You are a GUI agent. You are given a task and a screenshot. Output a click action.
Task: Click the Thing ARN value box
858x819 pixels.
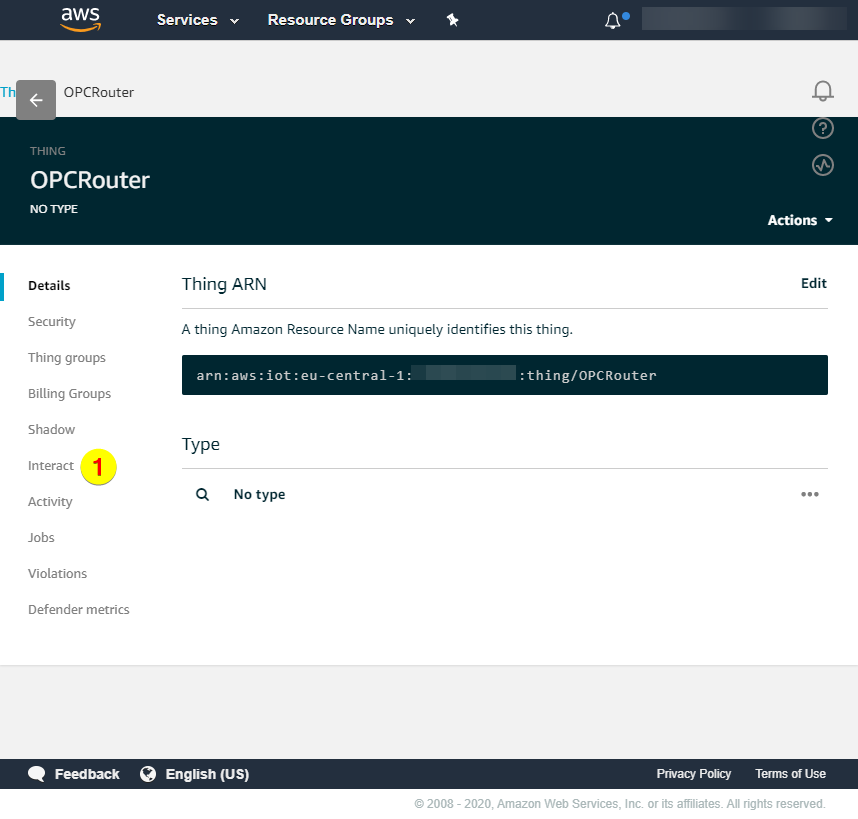pos(504,375)
